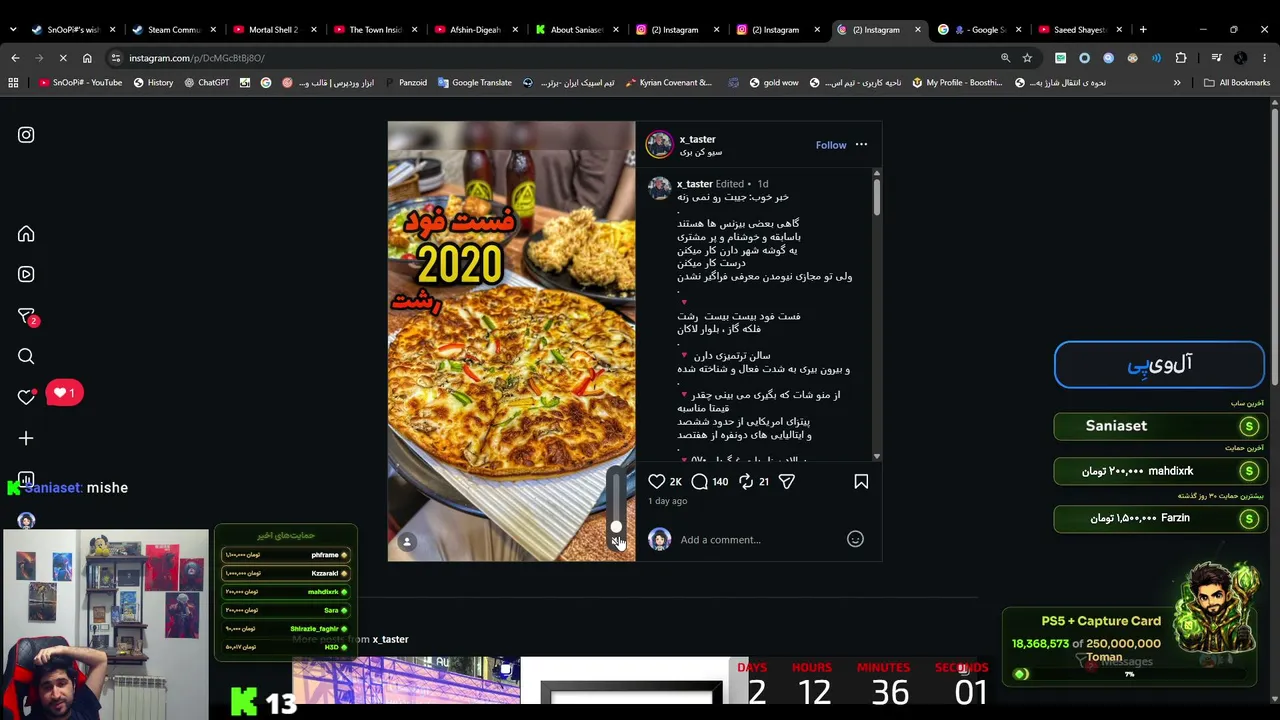Open Notifications heart icon in sidebar
Screen dimensions: 1280x720
(26, 397)
